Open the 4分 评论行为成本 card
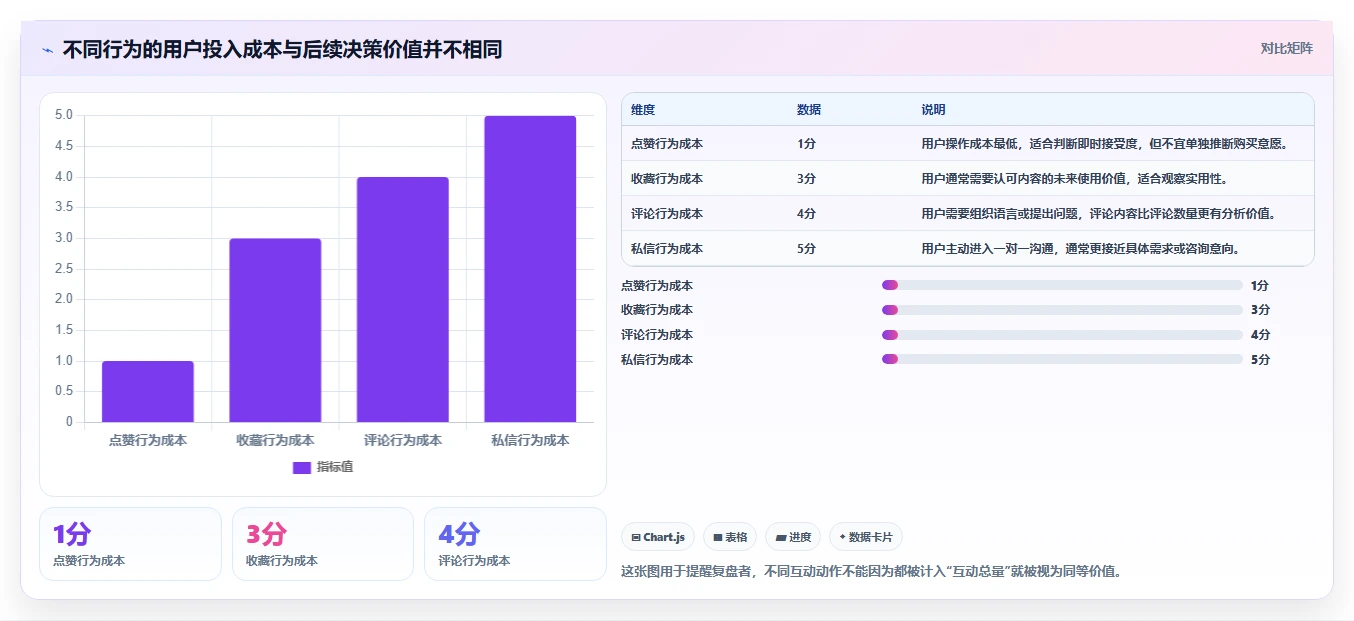This screenshot has width=1354, height=621. pyautogui.click(x=515, y=544)
